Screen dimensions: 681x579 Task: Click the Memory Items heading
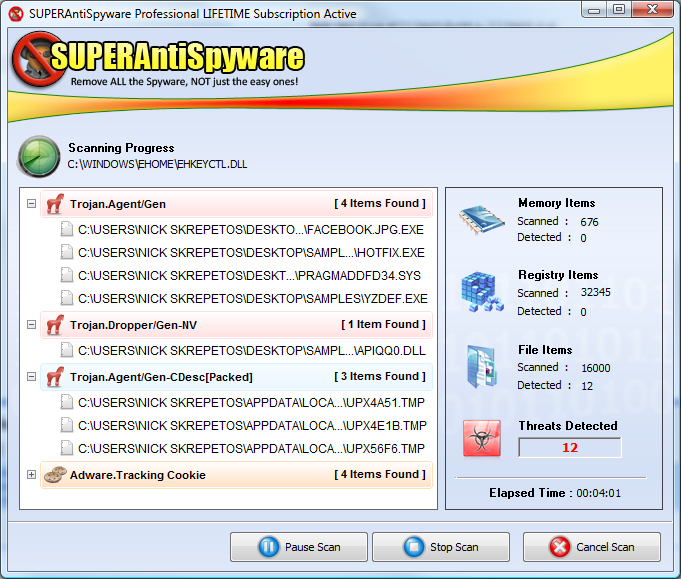[557, 203]
